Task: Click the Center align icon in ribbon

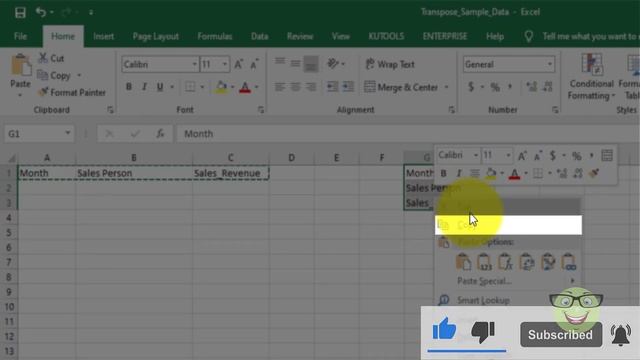Action: click(x=296, y=87)
